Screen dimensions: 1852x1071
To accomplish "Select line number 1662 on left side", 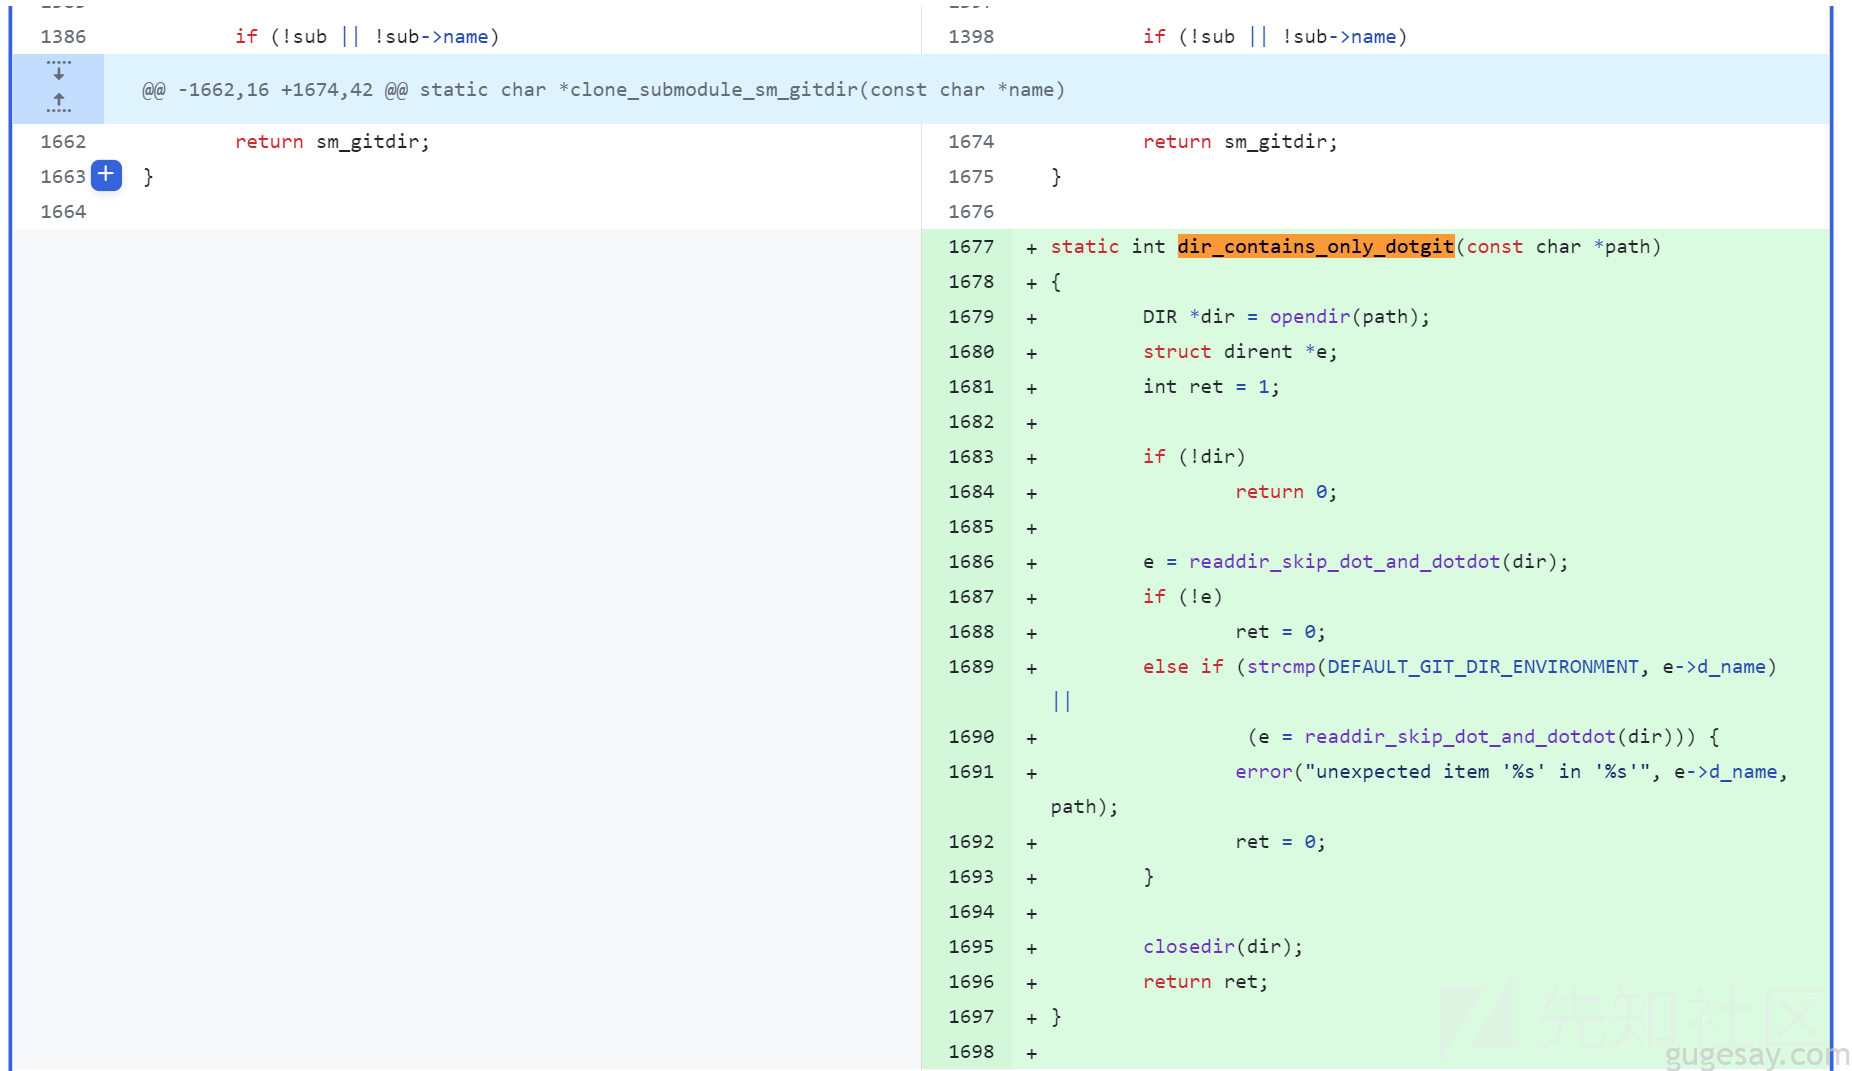I will 63,141.
